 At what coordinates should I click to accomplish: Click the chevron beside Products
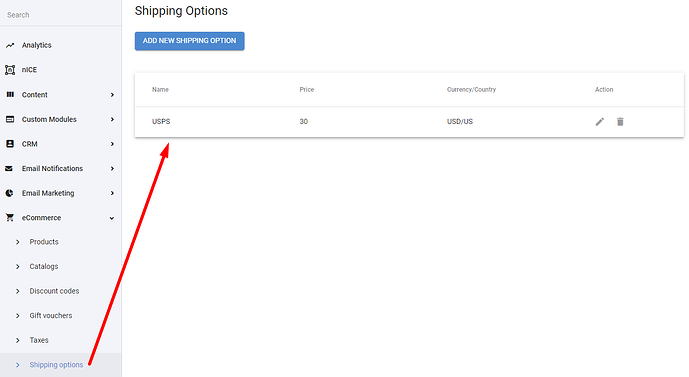(x=18, y=242)
